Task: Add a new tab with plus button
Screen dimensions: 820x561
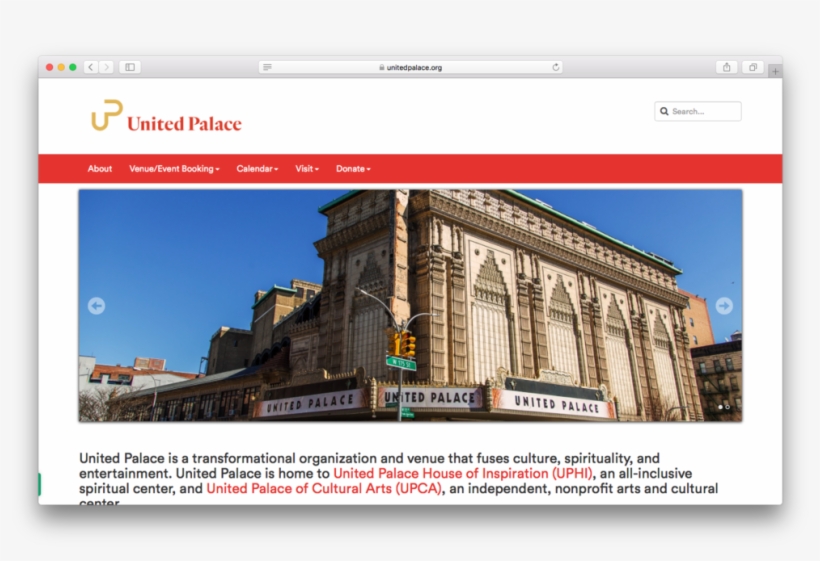Action: tap(775, 71)
